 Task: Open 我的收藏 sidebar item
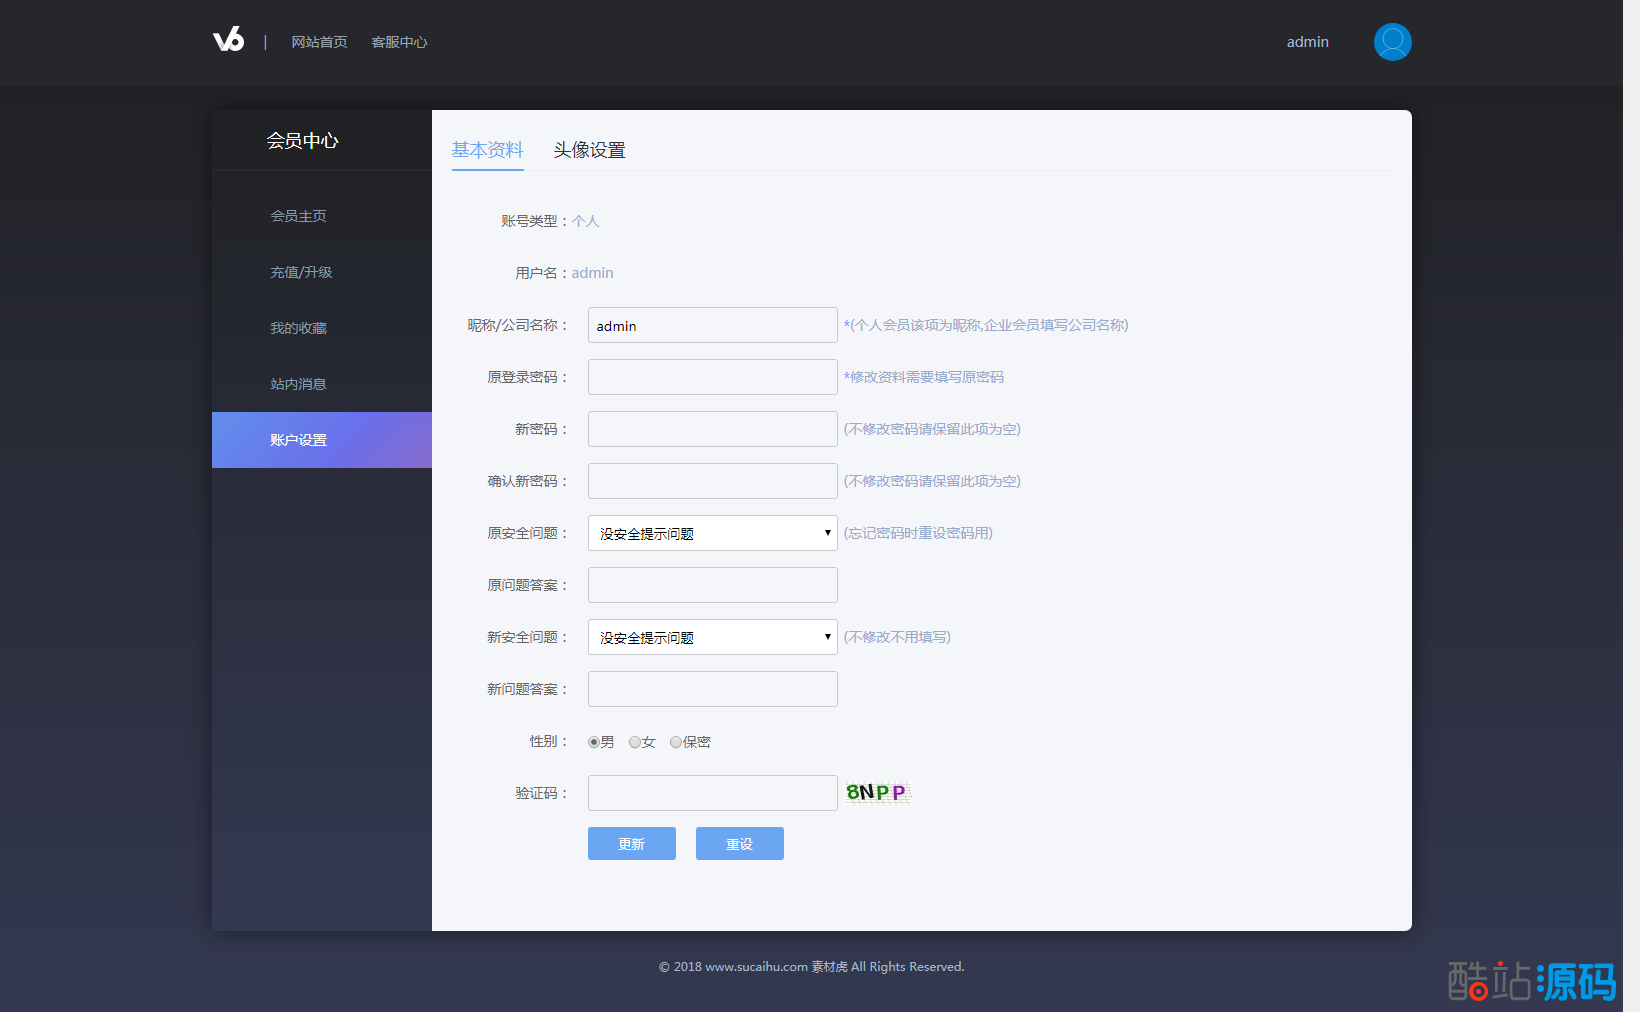pyautogui.click(x=298, y=328)
